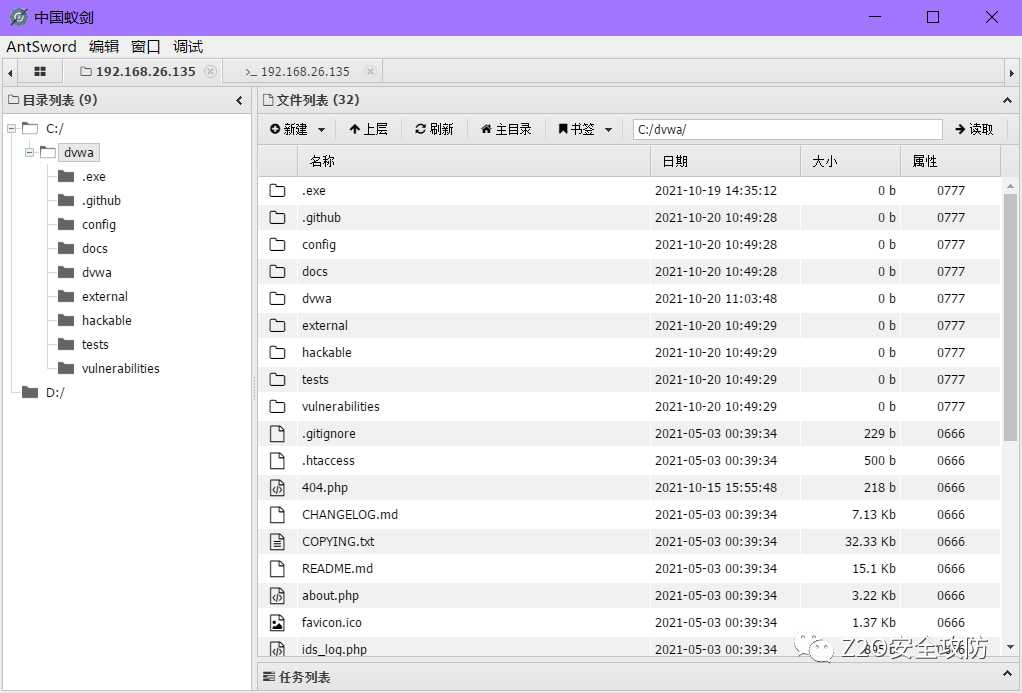
Task: Click the dvwa folder icon in file list
Action: (x=278, y=299)
